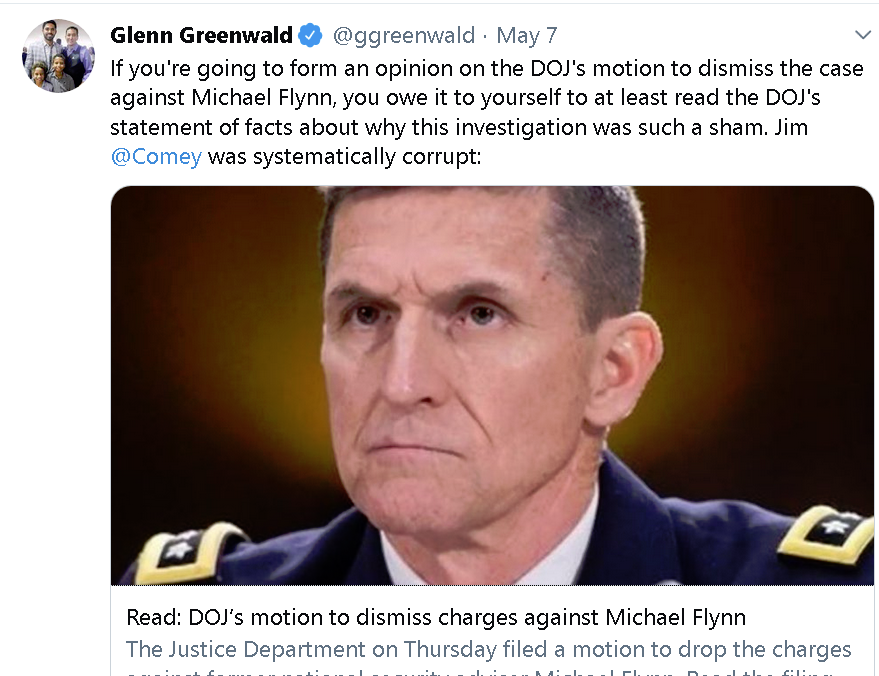This screenshot has width=879, height=676.
Task: Click "Michael Flynn" in the card headline
Action: [676, 617]
